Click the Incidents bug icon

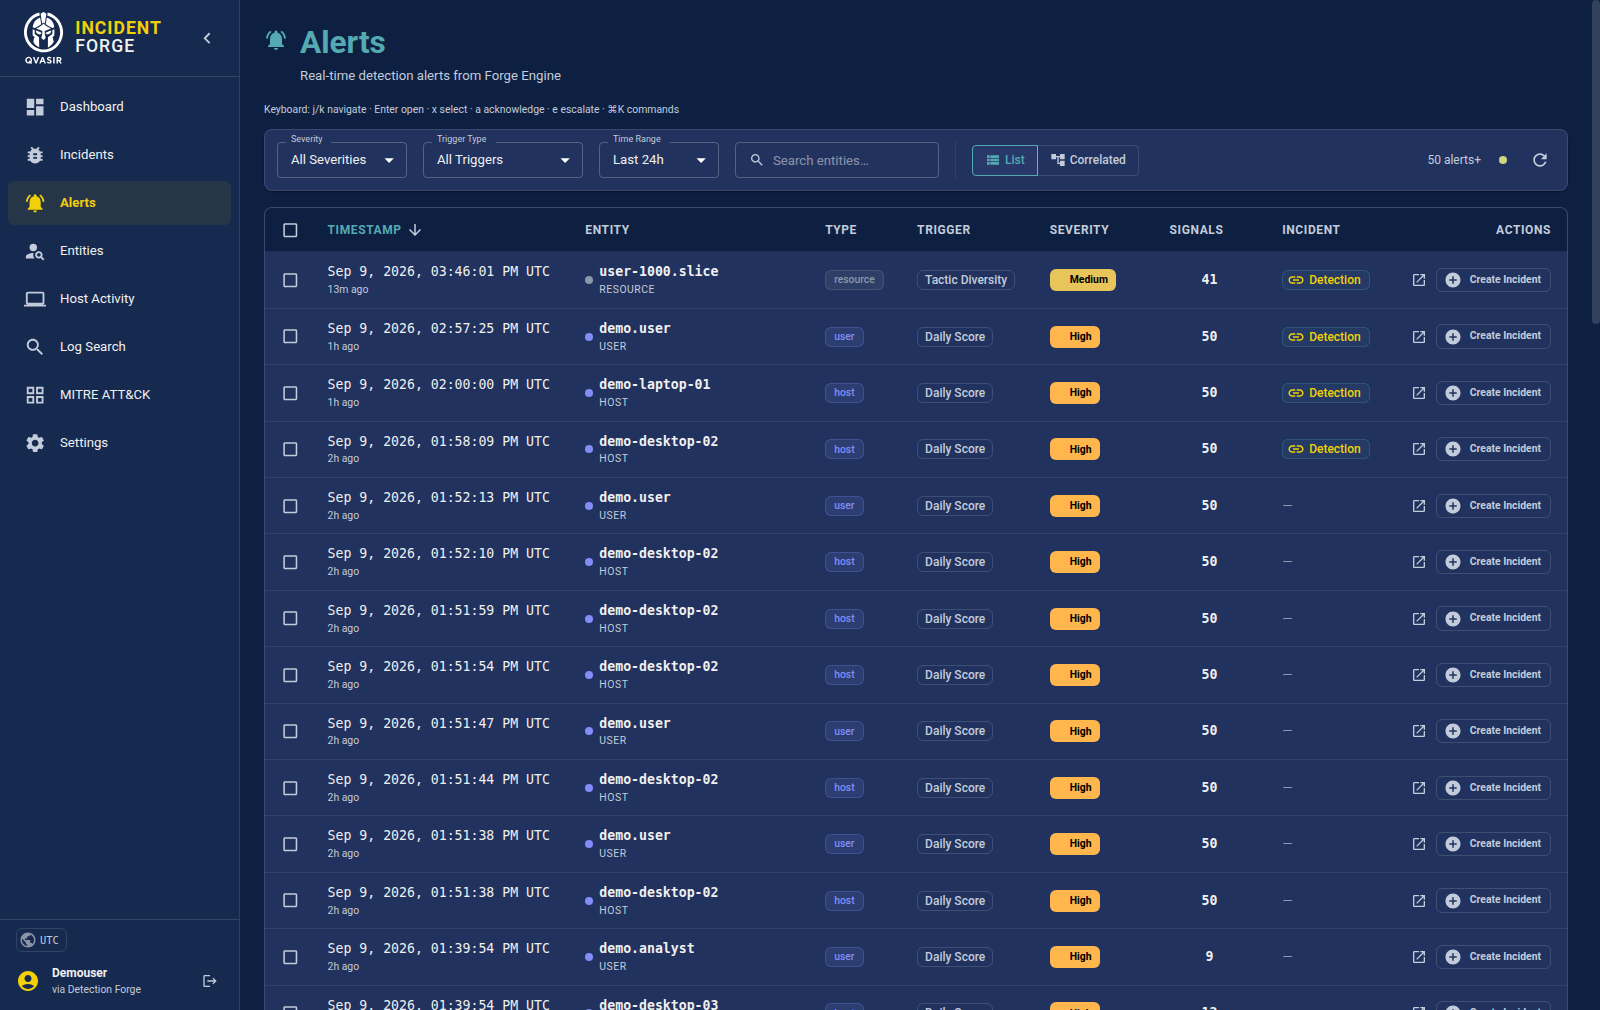(x=35, y=155)
